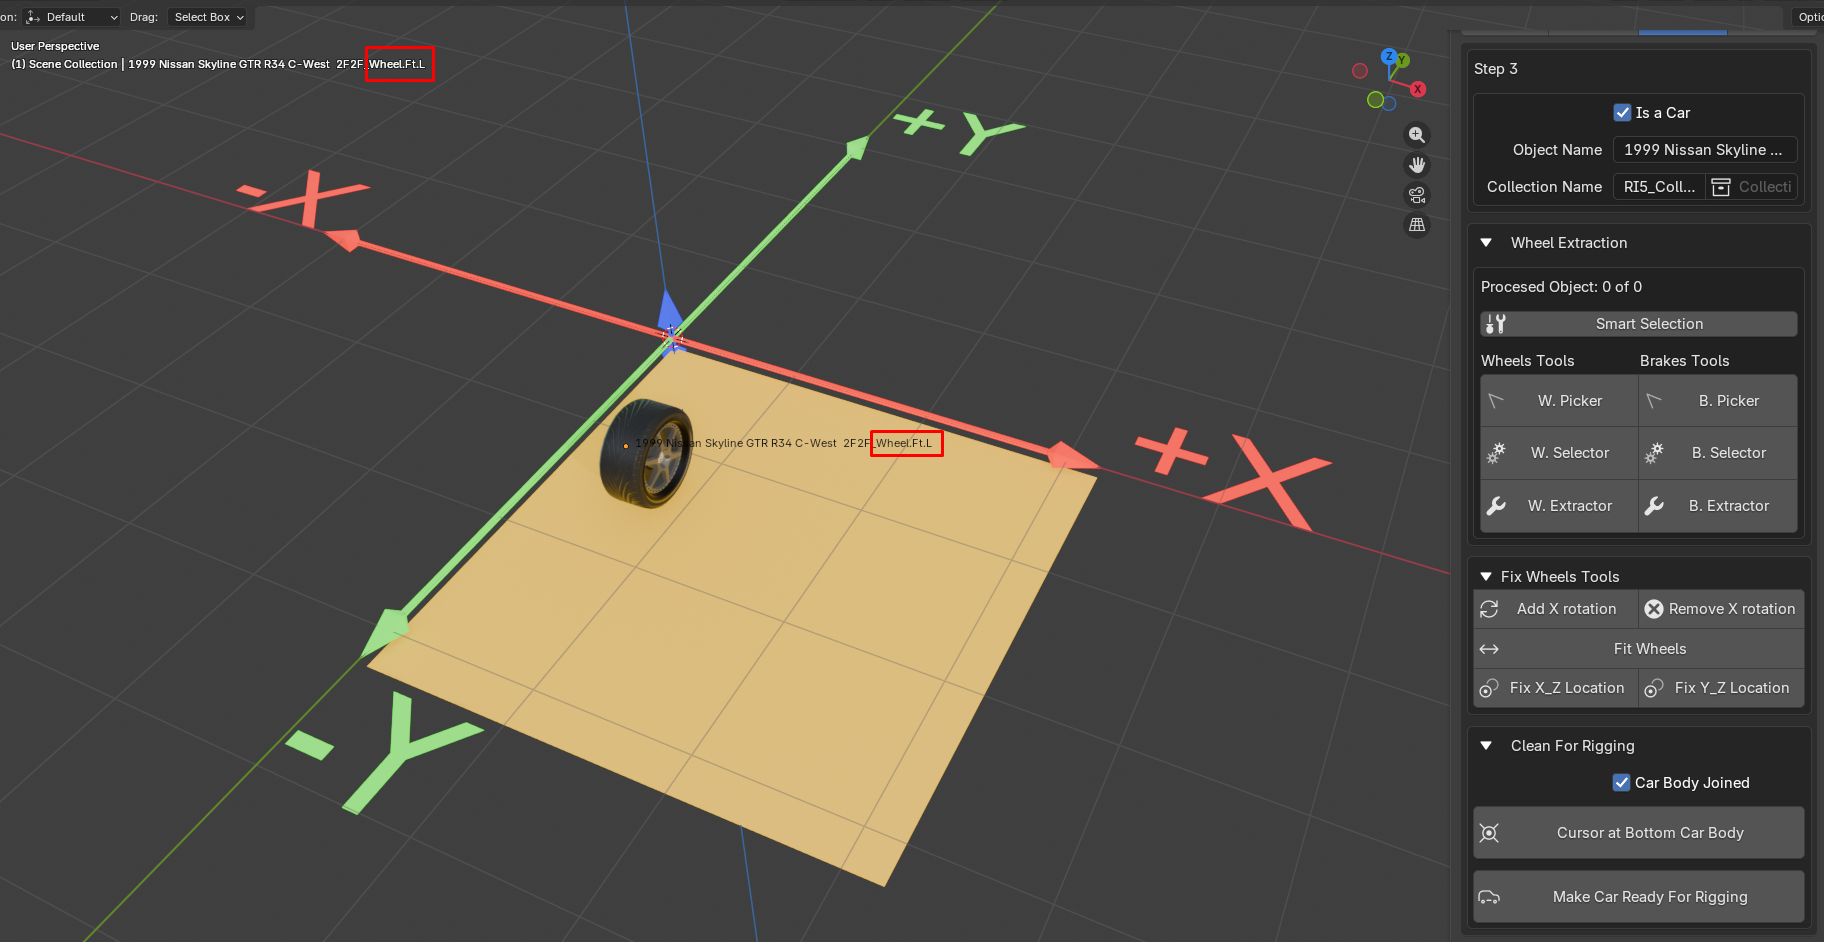Click the zoom view magnifier icon
The image size is (1824, 942).
(1417, 135)
